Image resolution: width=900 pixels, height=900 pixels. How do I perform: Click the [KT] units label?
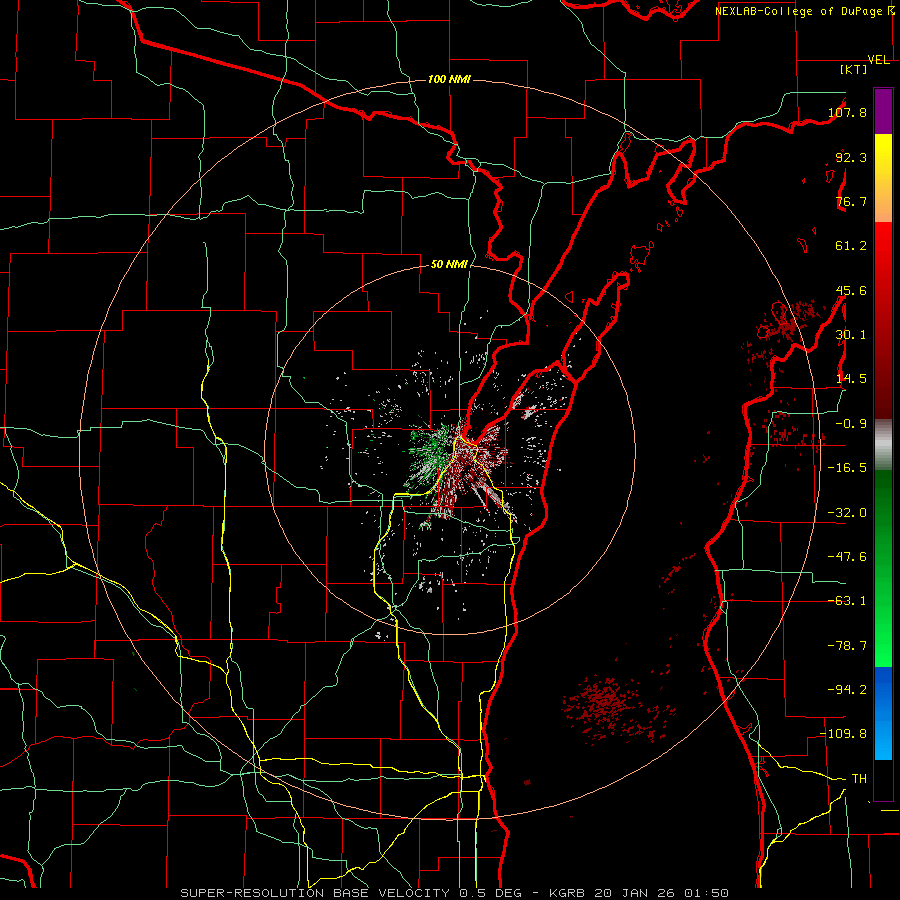[x=854, y=69]
